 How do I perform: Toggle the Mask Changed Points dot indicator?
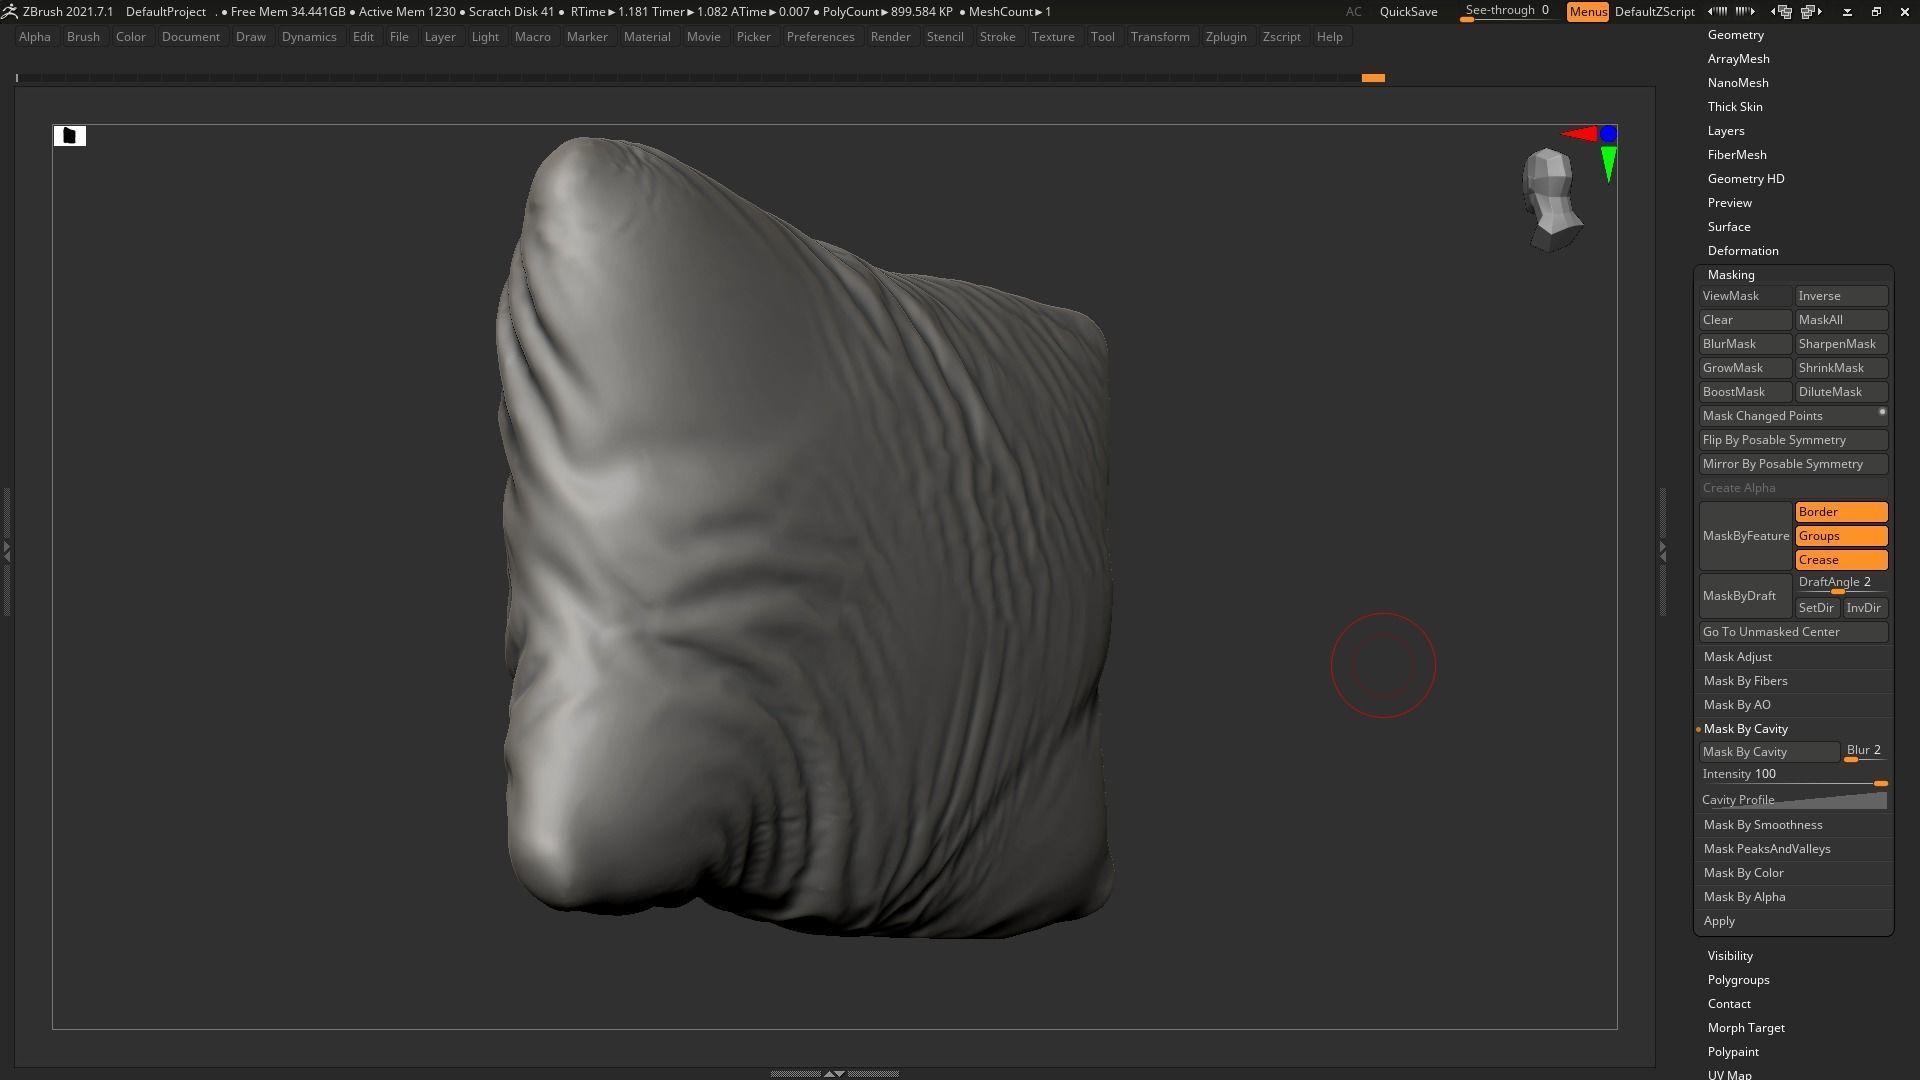1882,412
